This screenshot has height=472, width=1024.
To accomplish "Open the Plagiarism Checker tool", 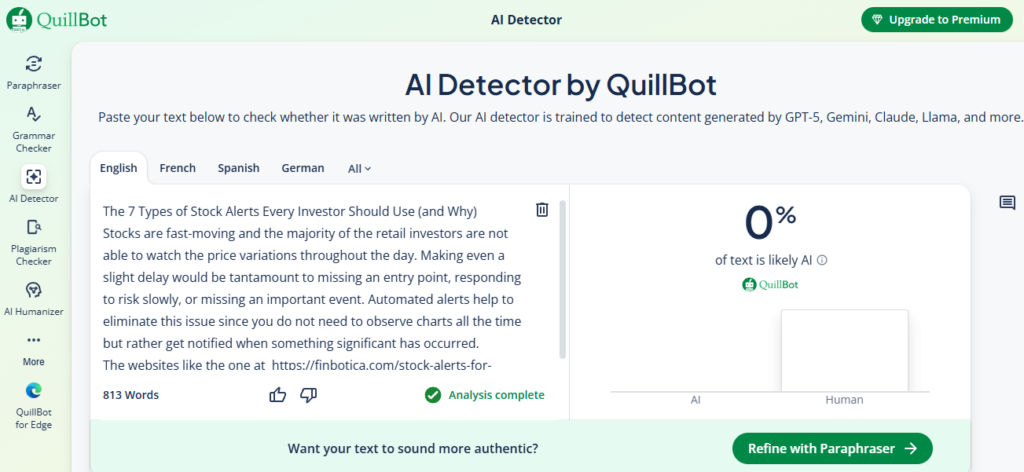I will pyautogui.click(x=34, y=229).
